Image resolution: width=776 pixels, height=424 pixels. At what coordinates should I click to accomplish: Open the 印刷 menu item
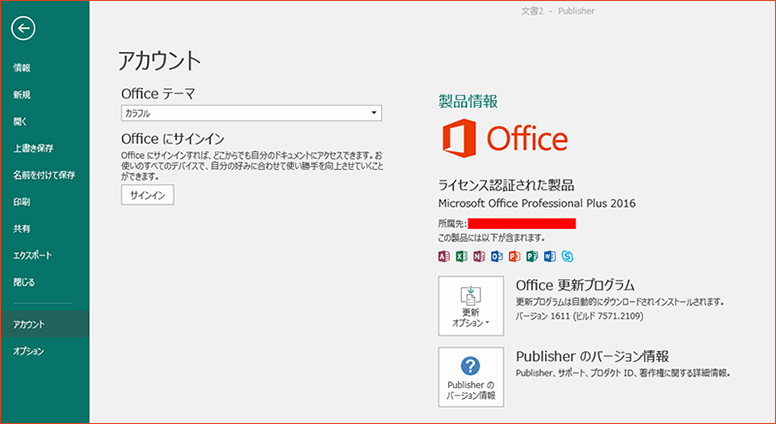(22, 202)
